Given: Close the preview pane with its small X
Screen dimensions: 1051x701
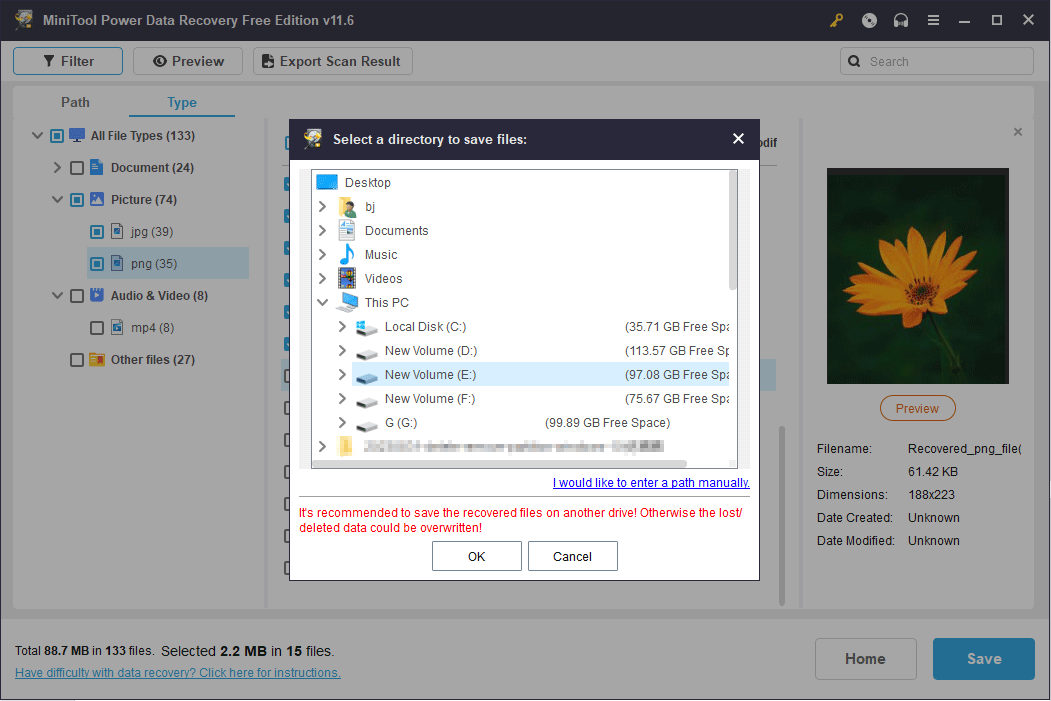Looking at the screenshot, I should point(1017,132).
